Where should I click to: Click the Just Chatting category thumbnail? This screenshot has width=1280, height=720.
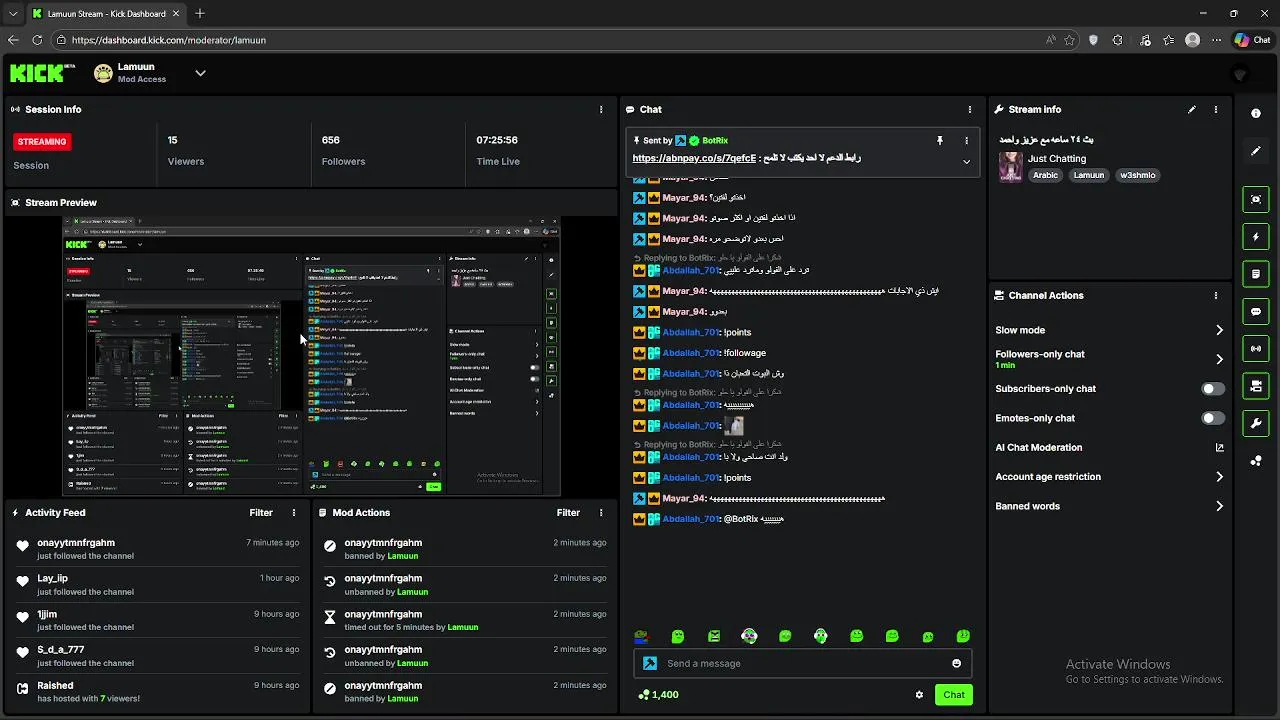click(x=1010, y=166)
